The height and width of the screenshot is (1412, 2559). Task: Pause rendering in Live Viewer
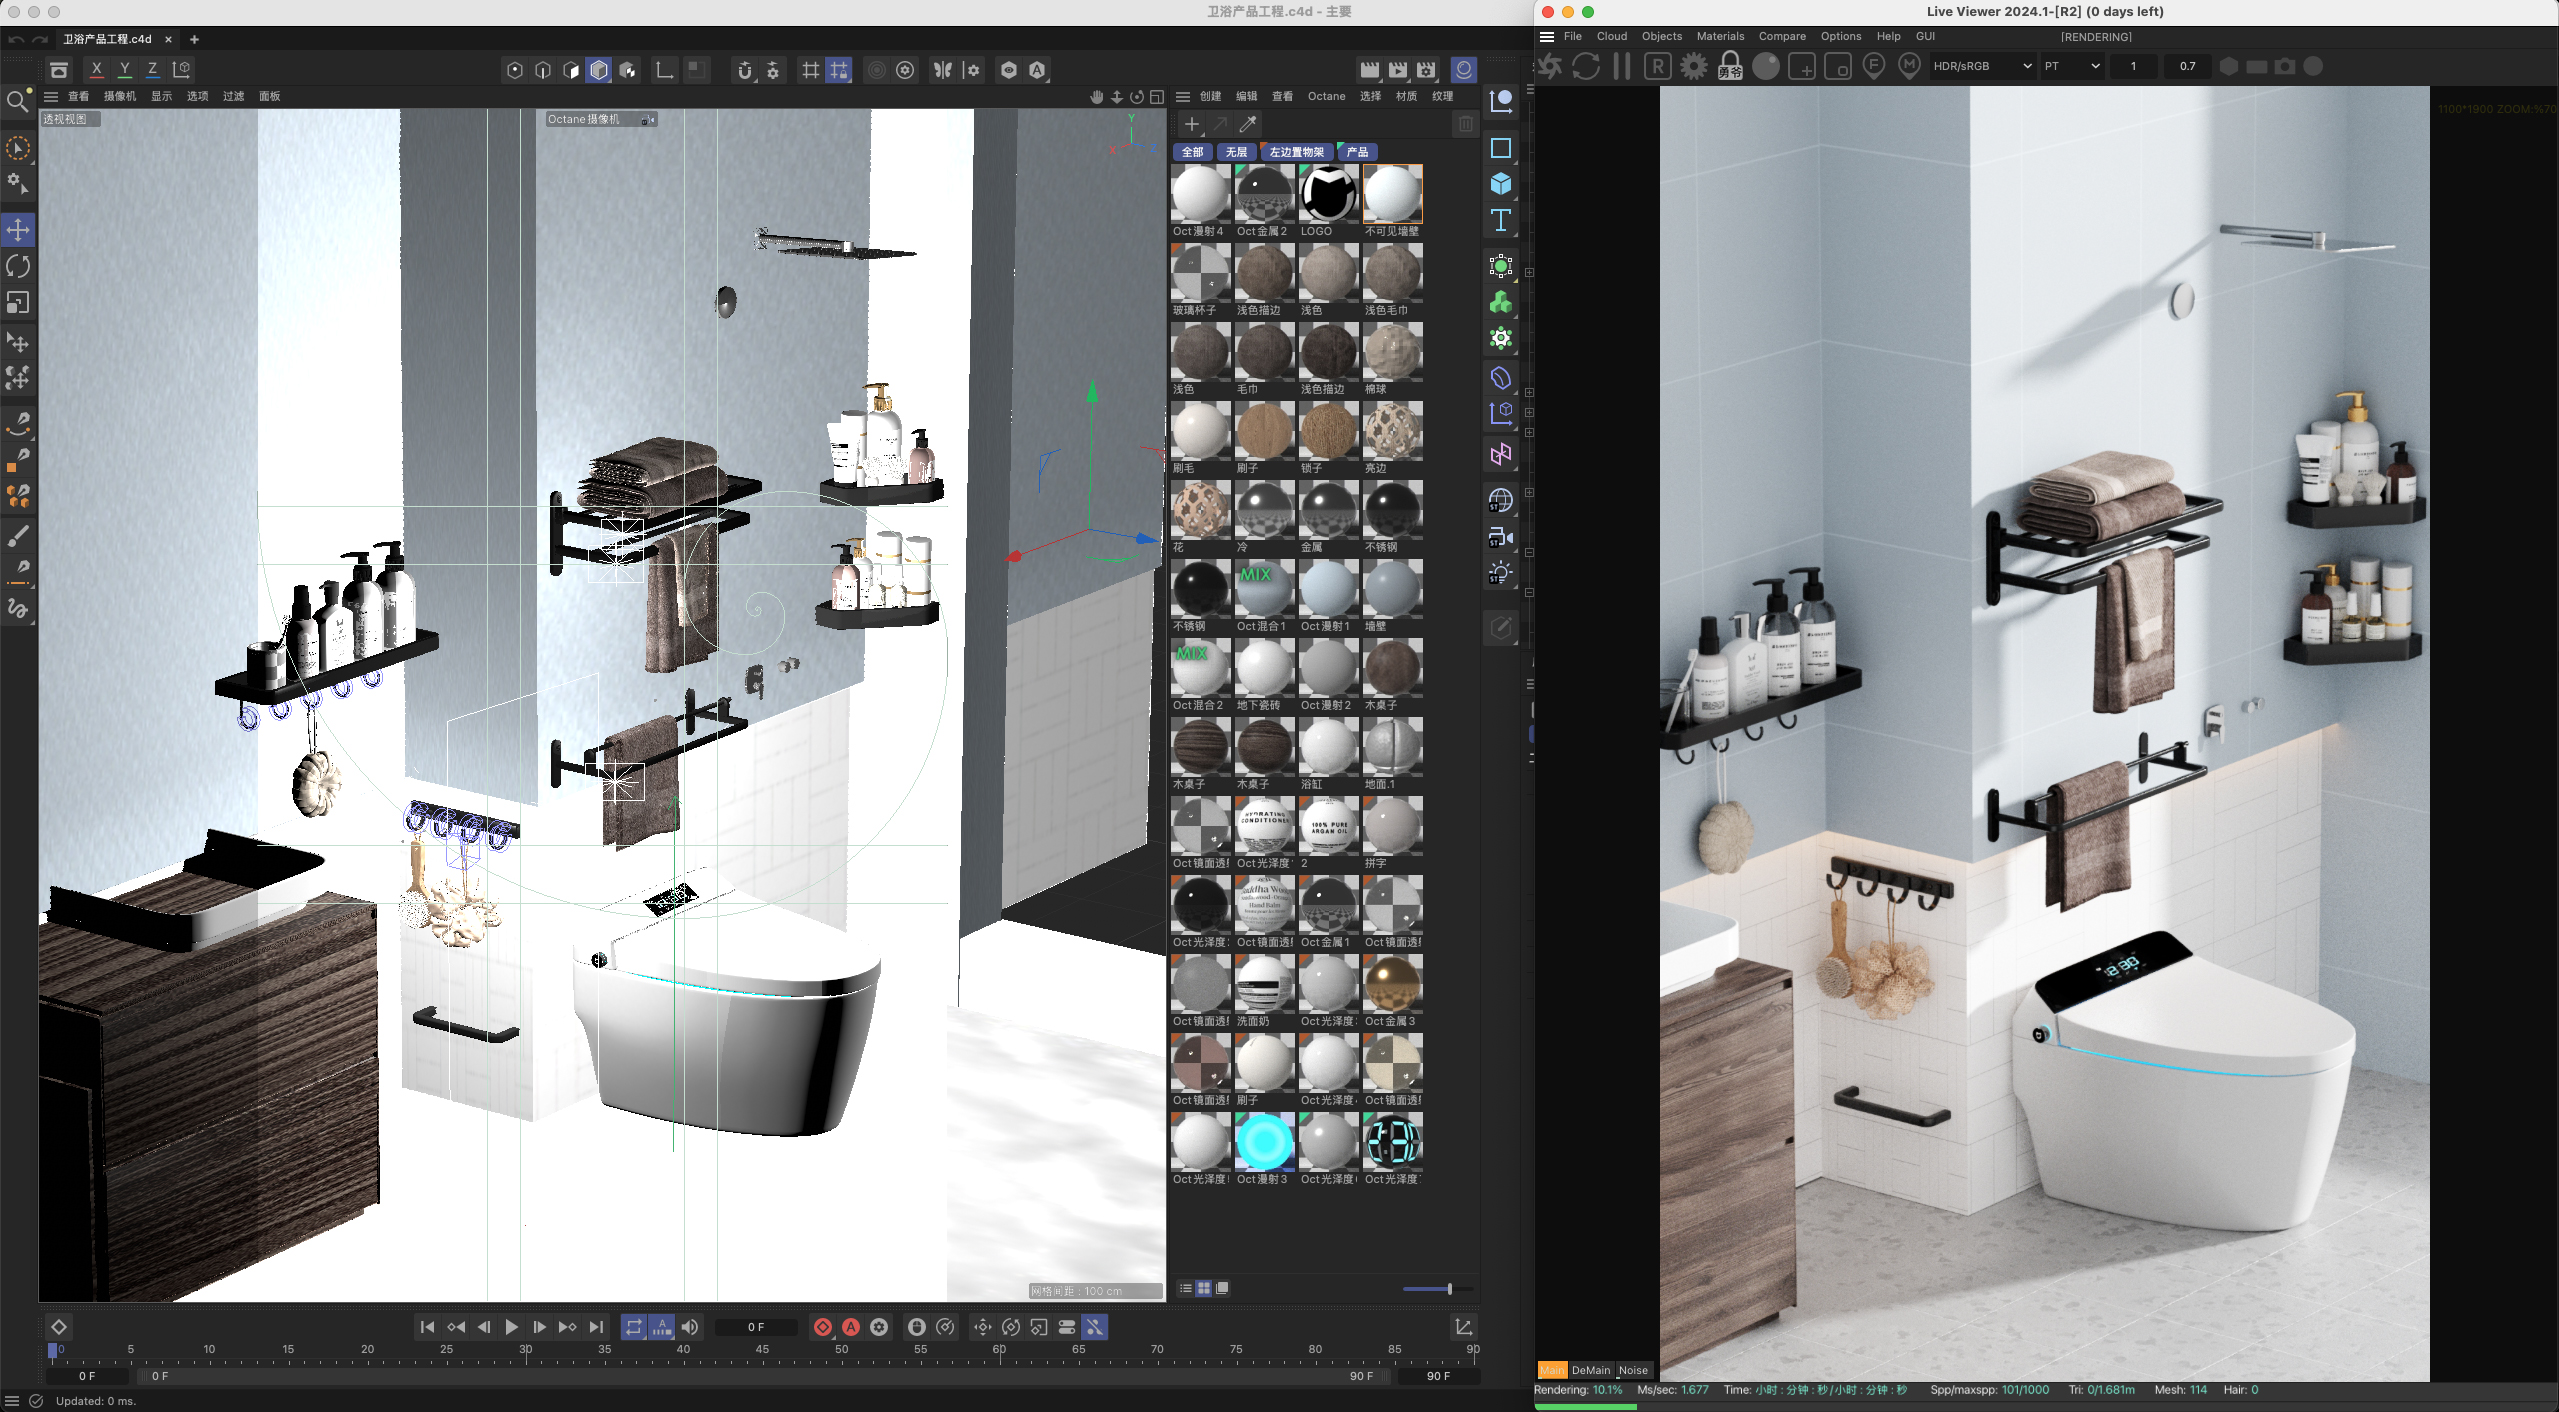tap(1622, 66)
